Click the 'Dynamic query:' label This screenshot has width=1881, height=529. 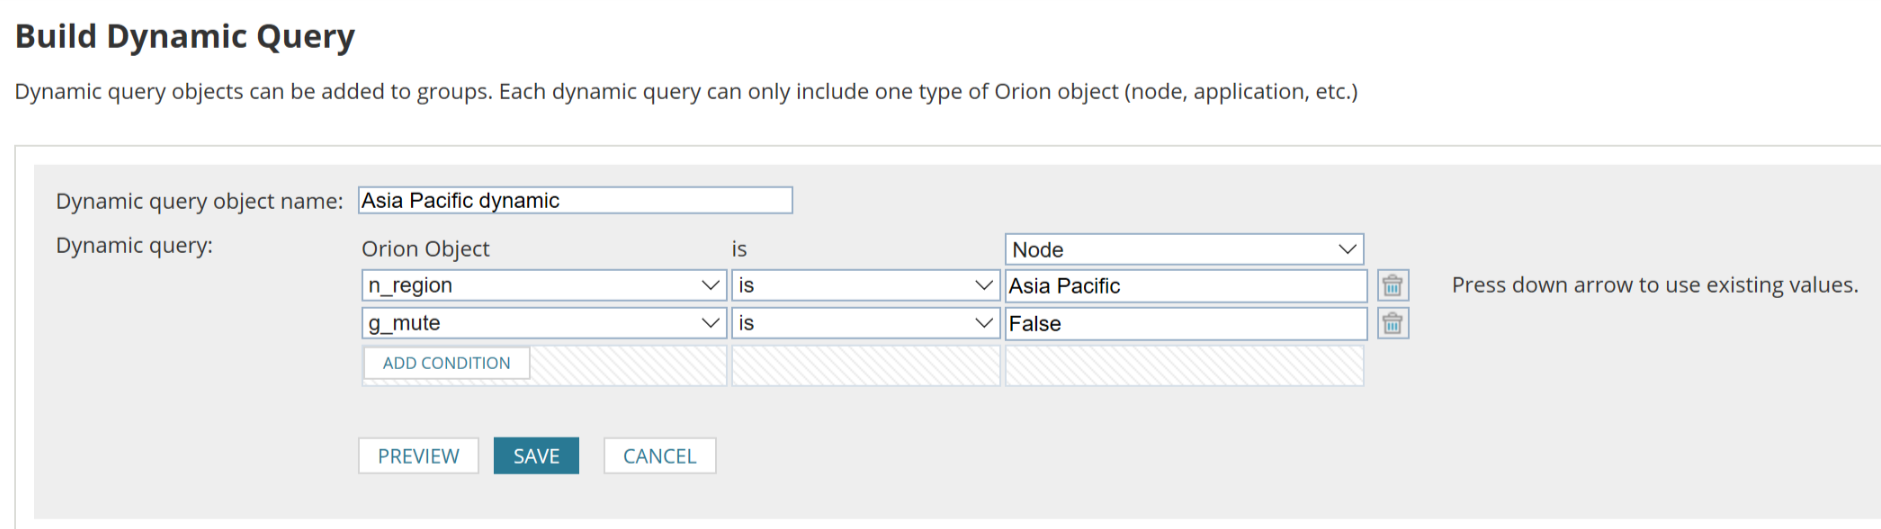(134, 246)
